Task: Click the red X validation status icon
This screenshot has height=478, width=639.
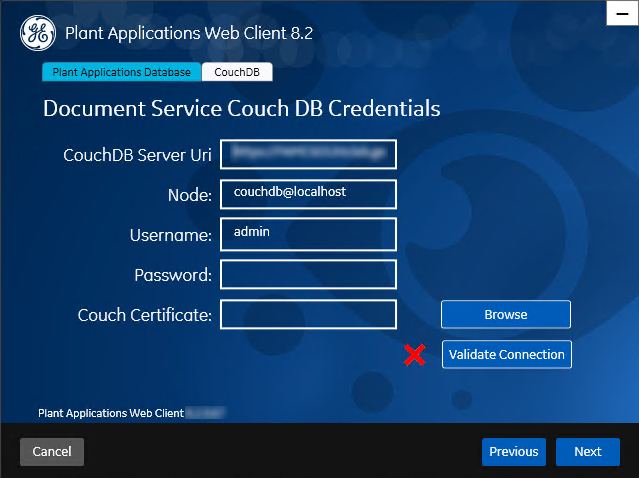Action: point(414,355)
